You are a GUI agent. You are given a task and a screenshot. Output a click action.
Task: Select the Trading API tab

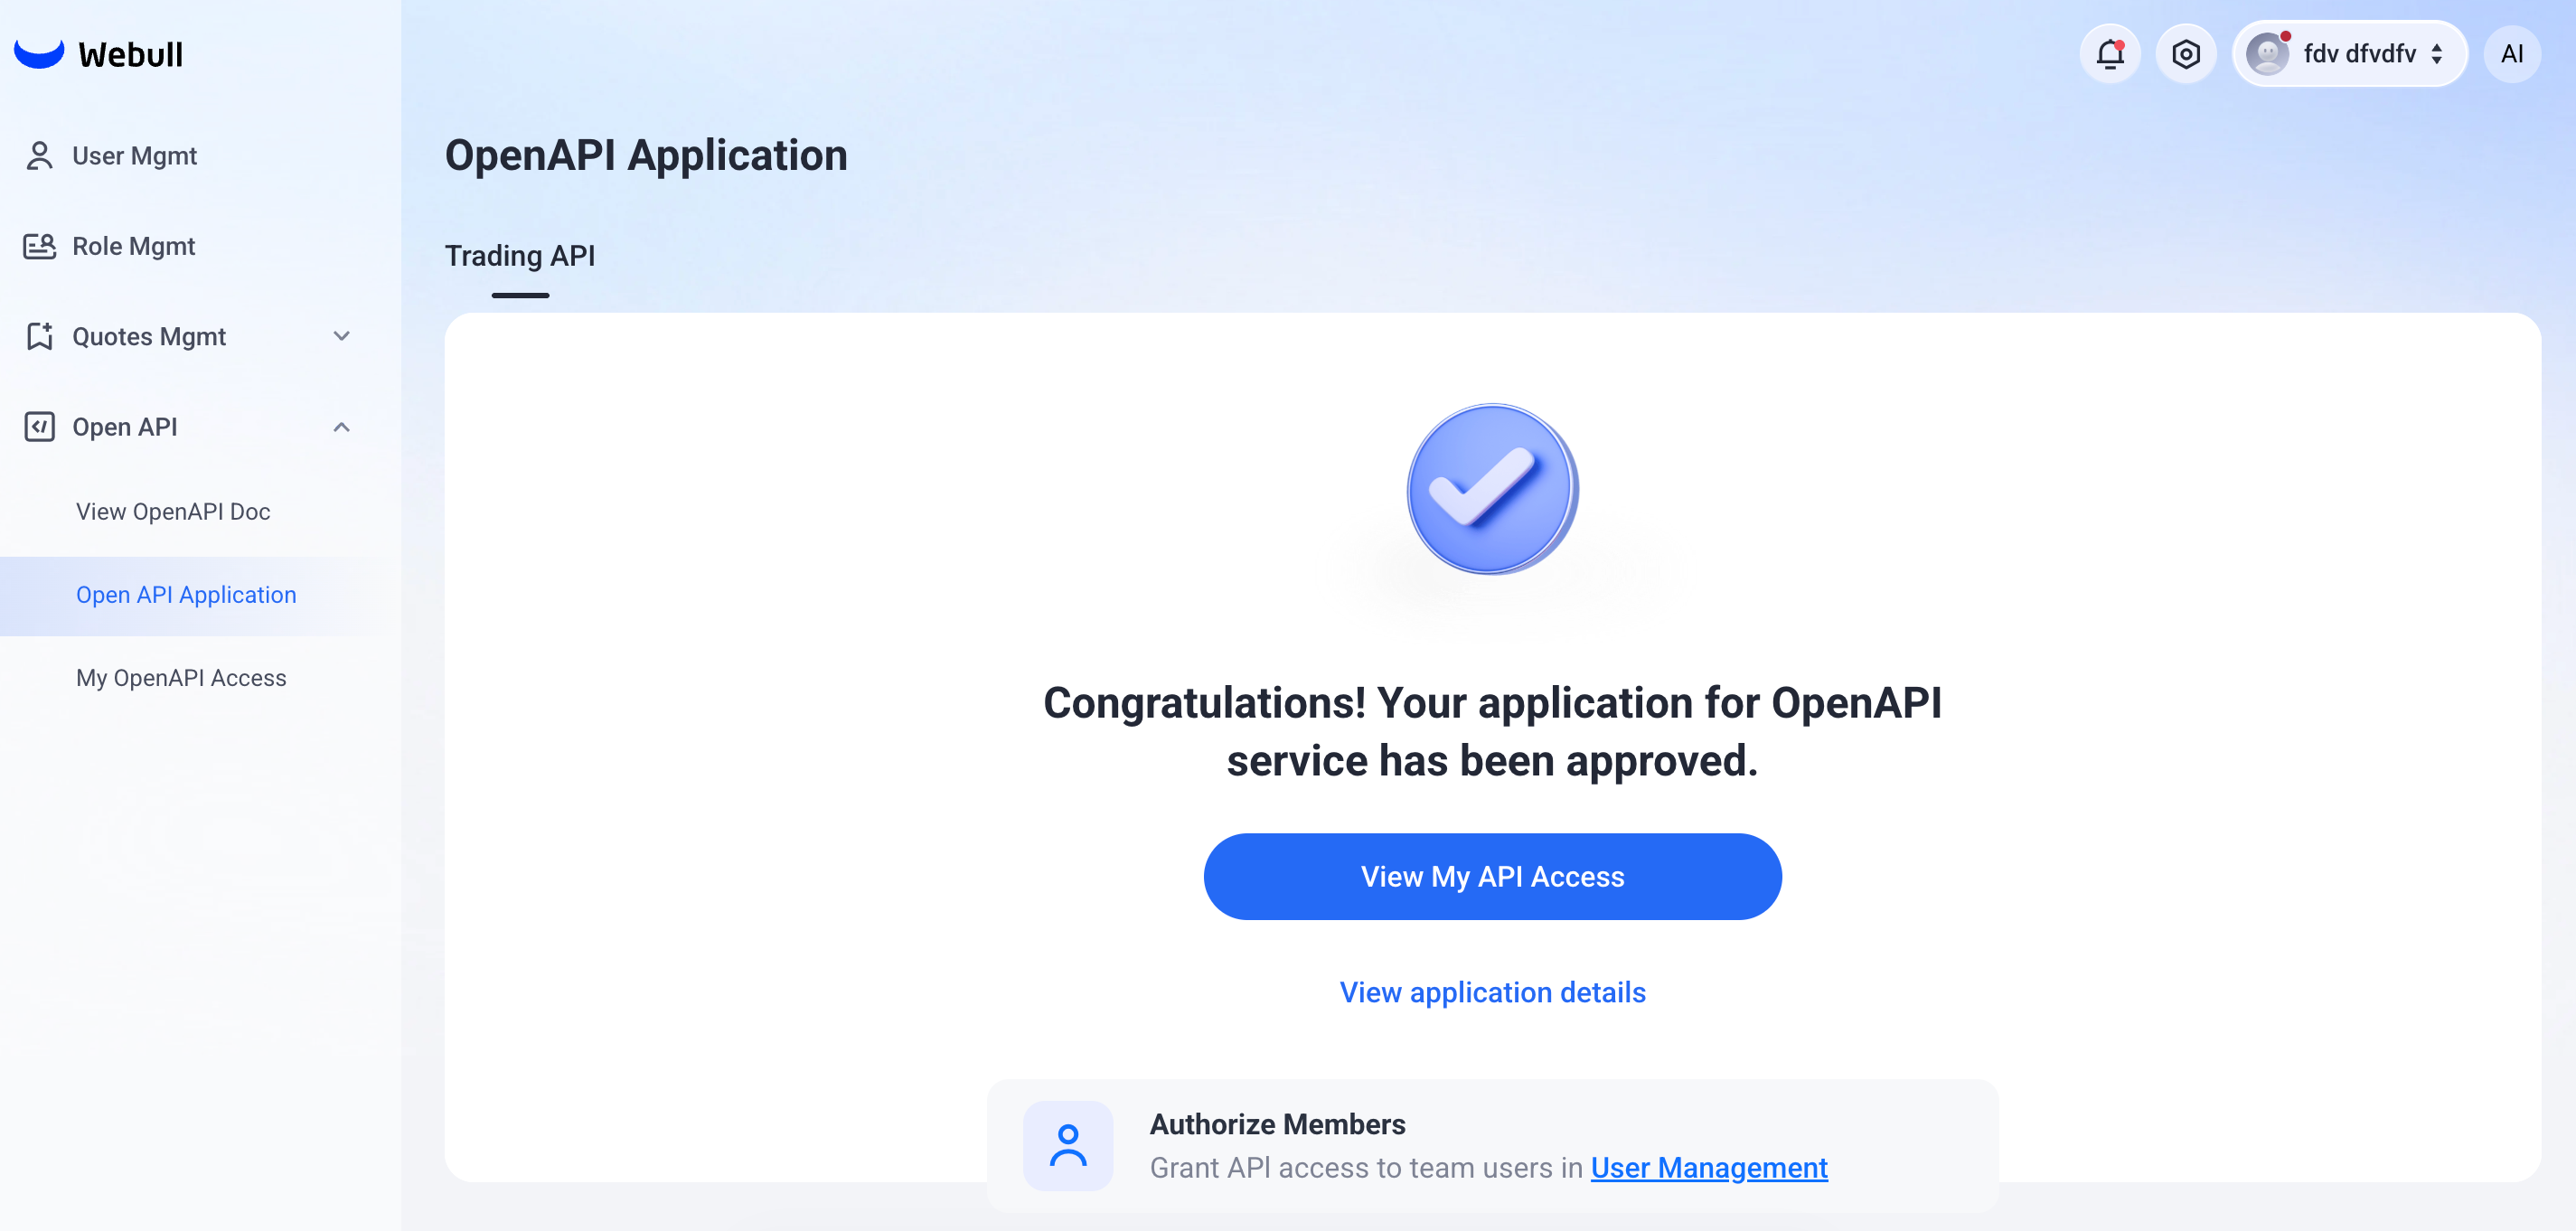[x=520, y=256]
